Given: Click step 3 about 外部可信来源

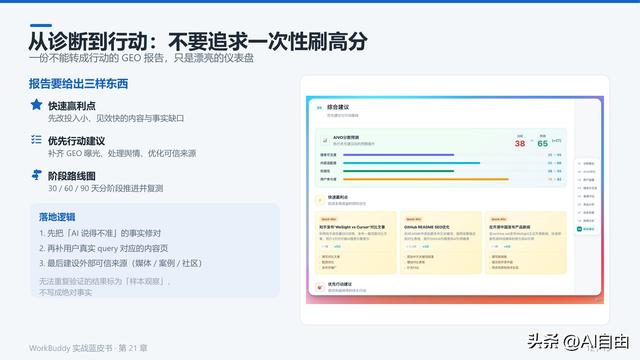Looking at the screenshot, I should pyautogui.click(x=121, y=263).
